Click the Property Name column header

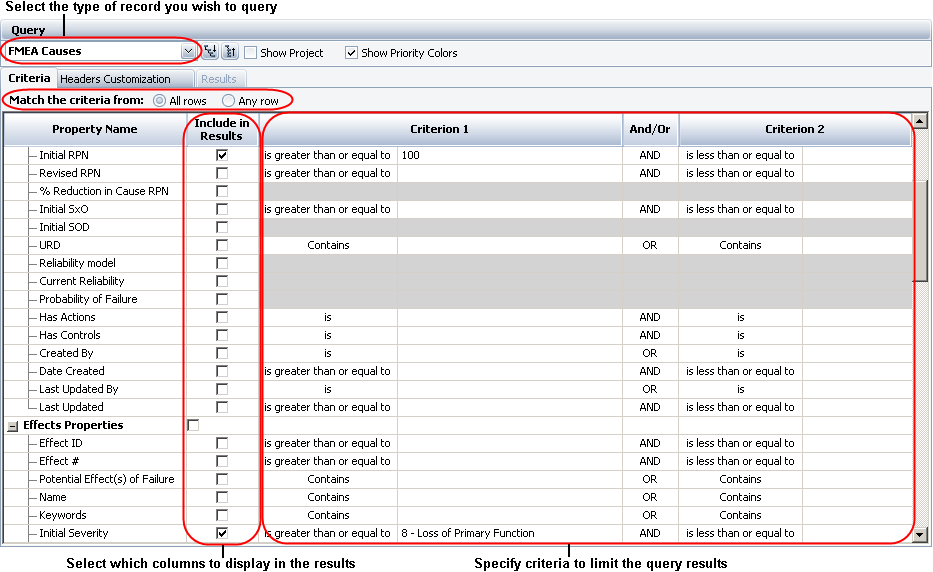[x=94, y=129]
